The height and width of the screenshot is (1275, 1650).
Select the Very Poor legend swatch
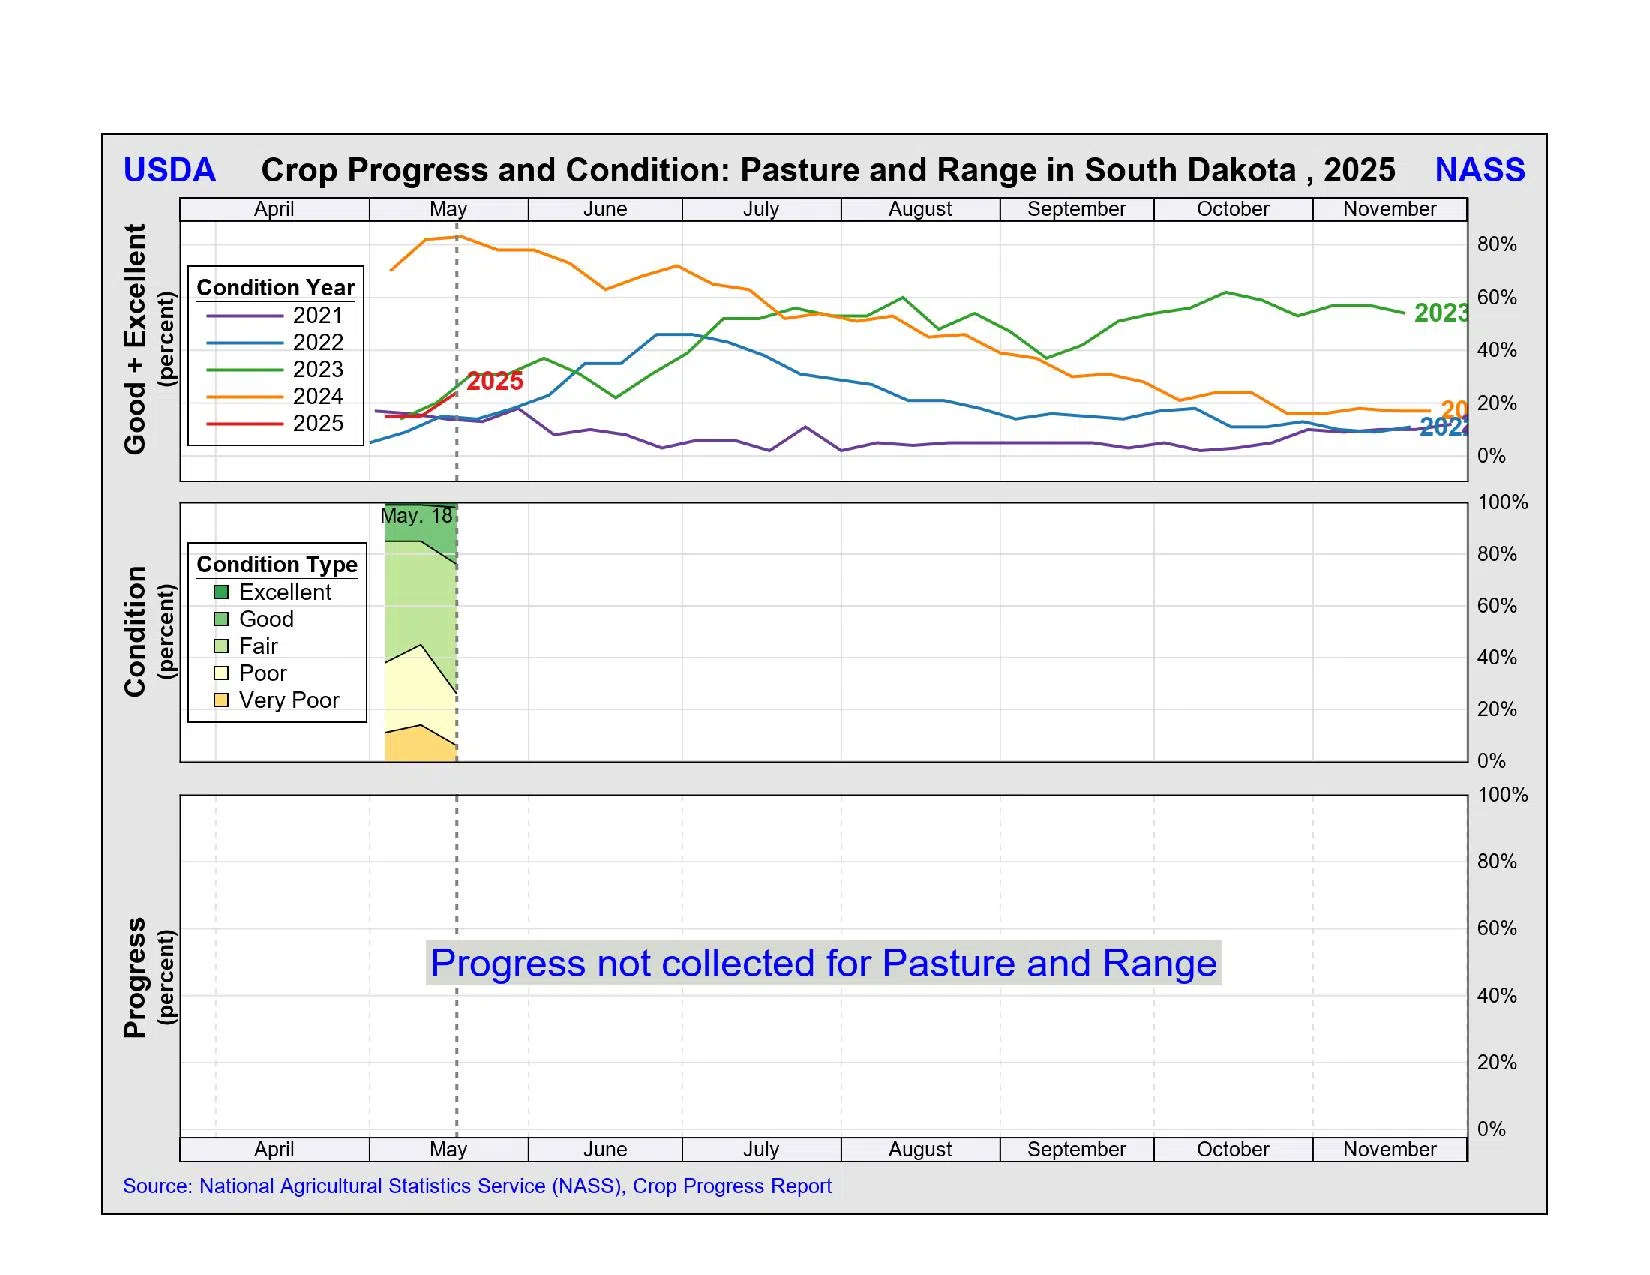pyautogui.click(x=221, y=700)
